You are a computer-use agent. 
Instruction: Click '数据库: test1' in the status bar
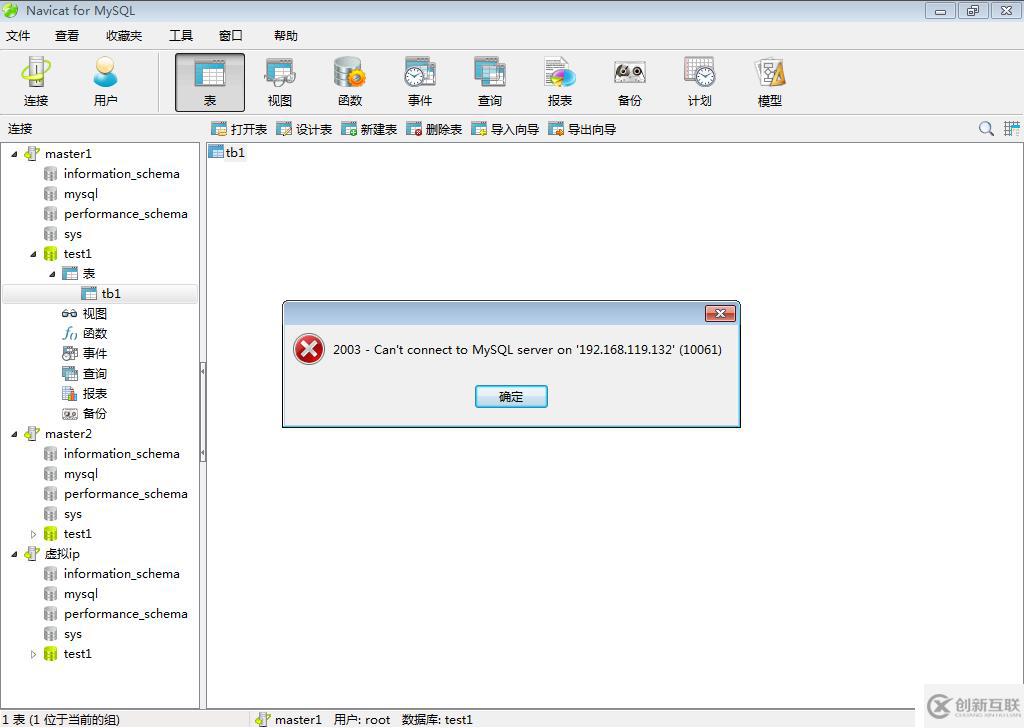point(437,720)
